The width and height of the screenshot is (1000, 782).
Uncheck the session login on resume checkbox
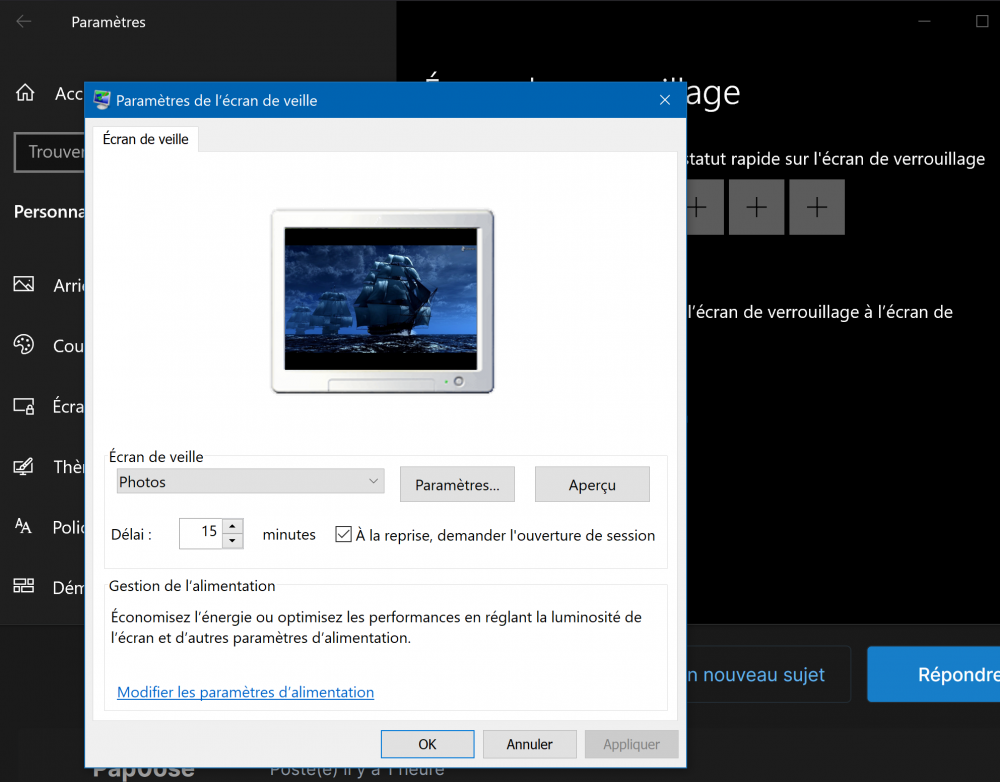(x=344, y=534)
